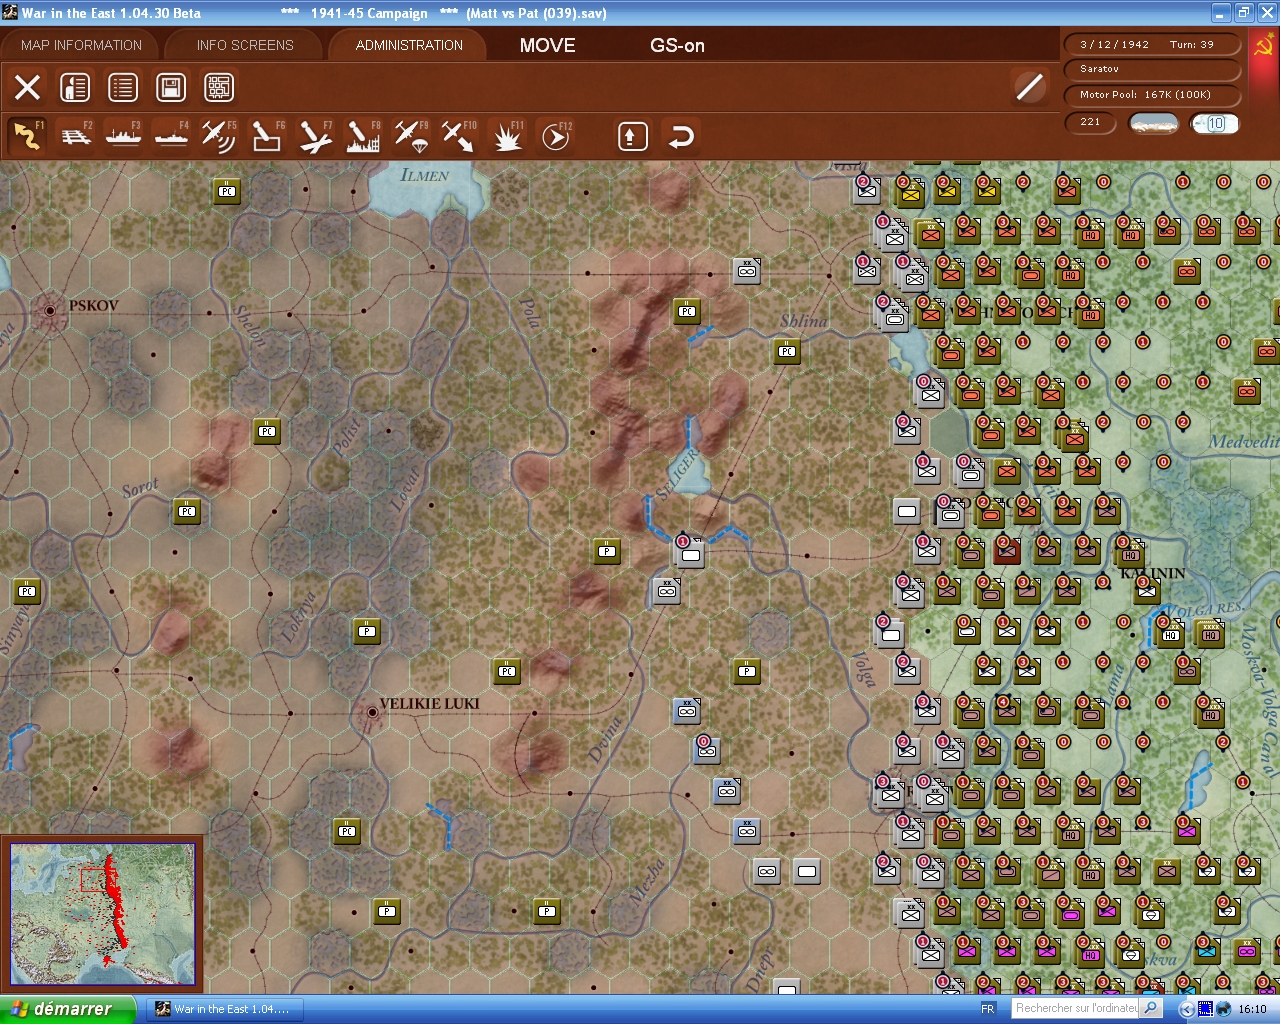This screenshot has height=1024, width=1280.
Task: Click the red viewport rectangle on the minimap
Action: pyautogui.click(x=95, y=880)
